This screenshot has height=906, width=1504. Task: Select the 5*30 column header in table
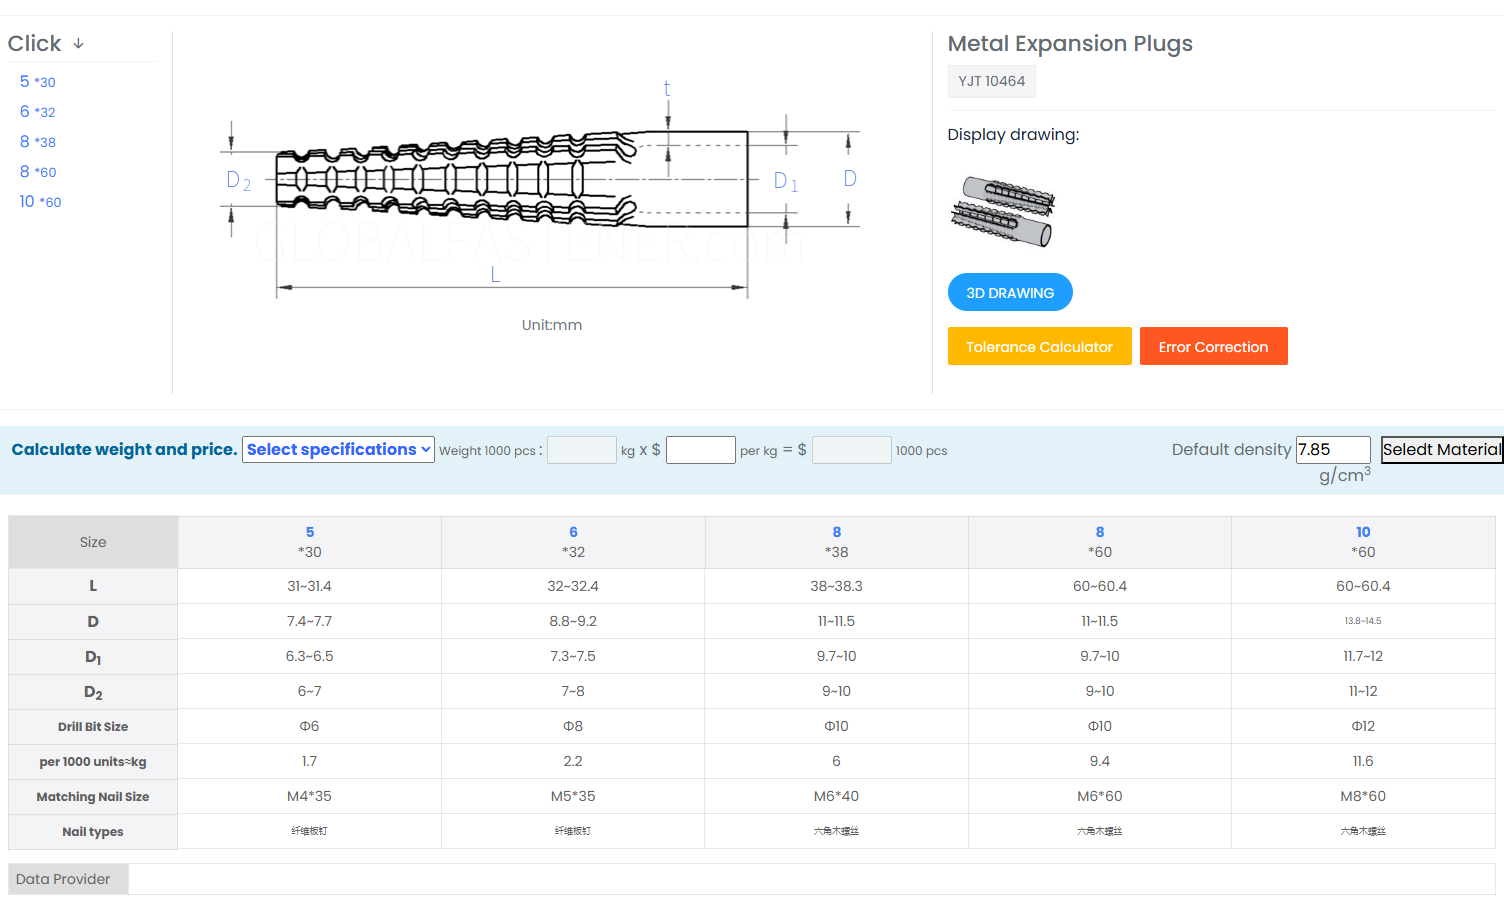click(310, 542)
